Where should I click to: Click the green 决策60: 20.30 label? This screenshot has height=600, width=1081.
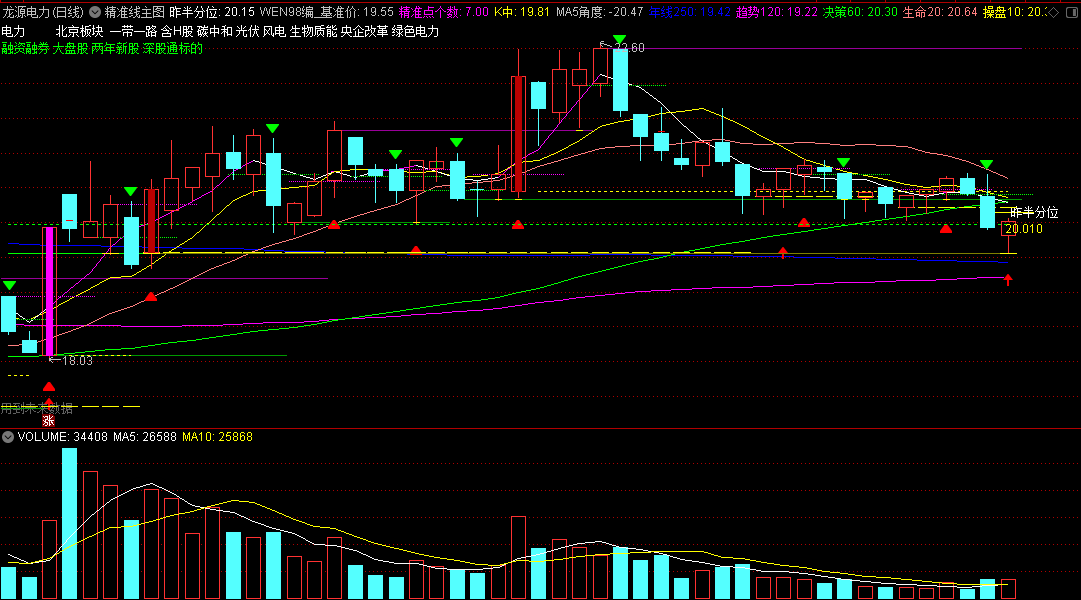860,12
